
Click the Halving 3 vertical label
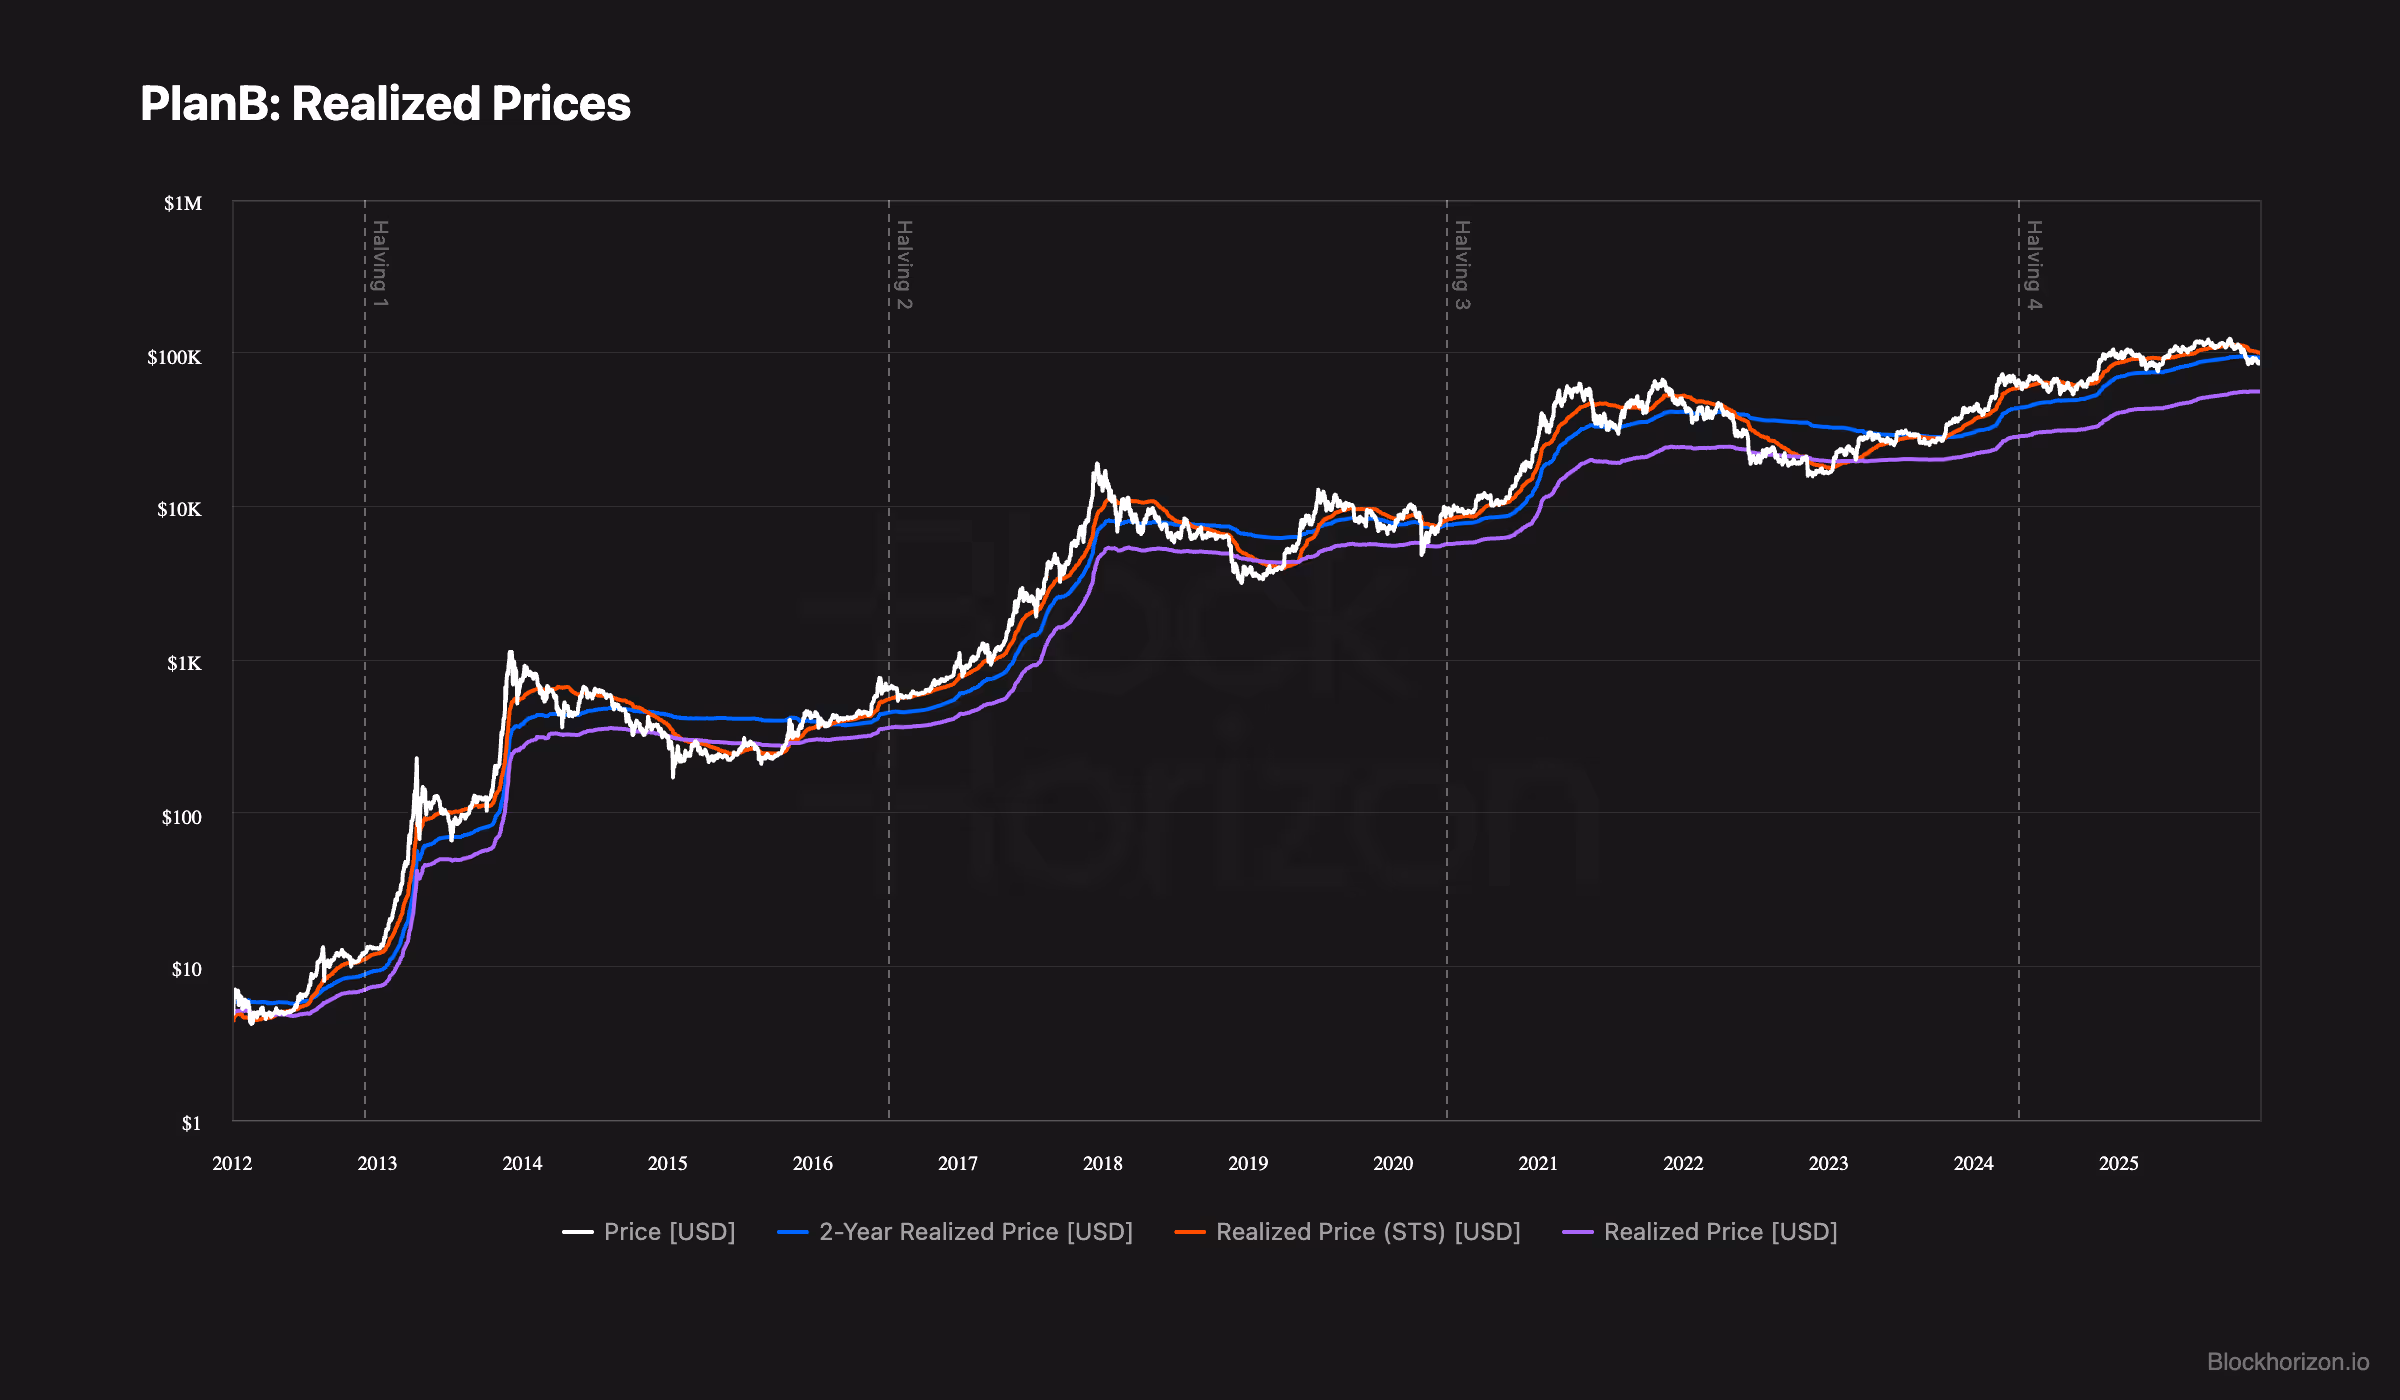pos(1462,264)
